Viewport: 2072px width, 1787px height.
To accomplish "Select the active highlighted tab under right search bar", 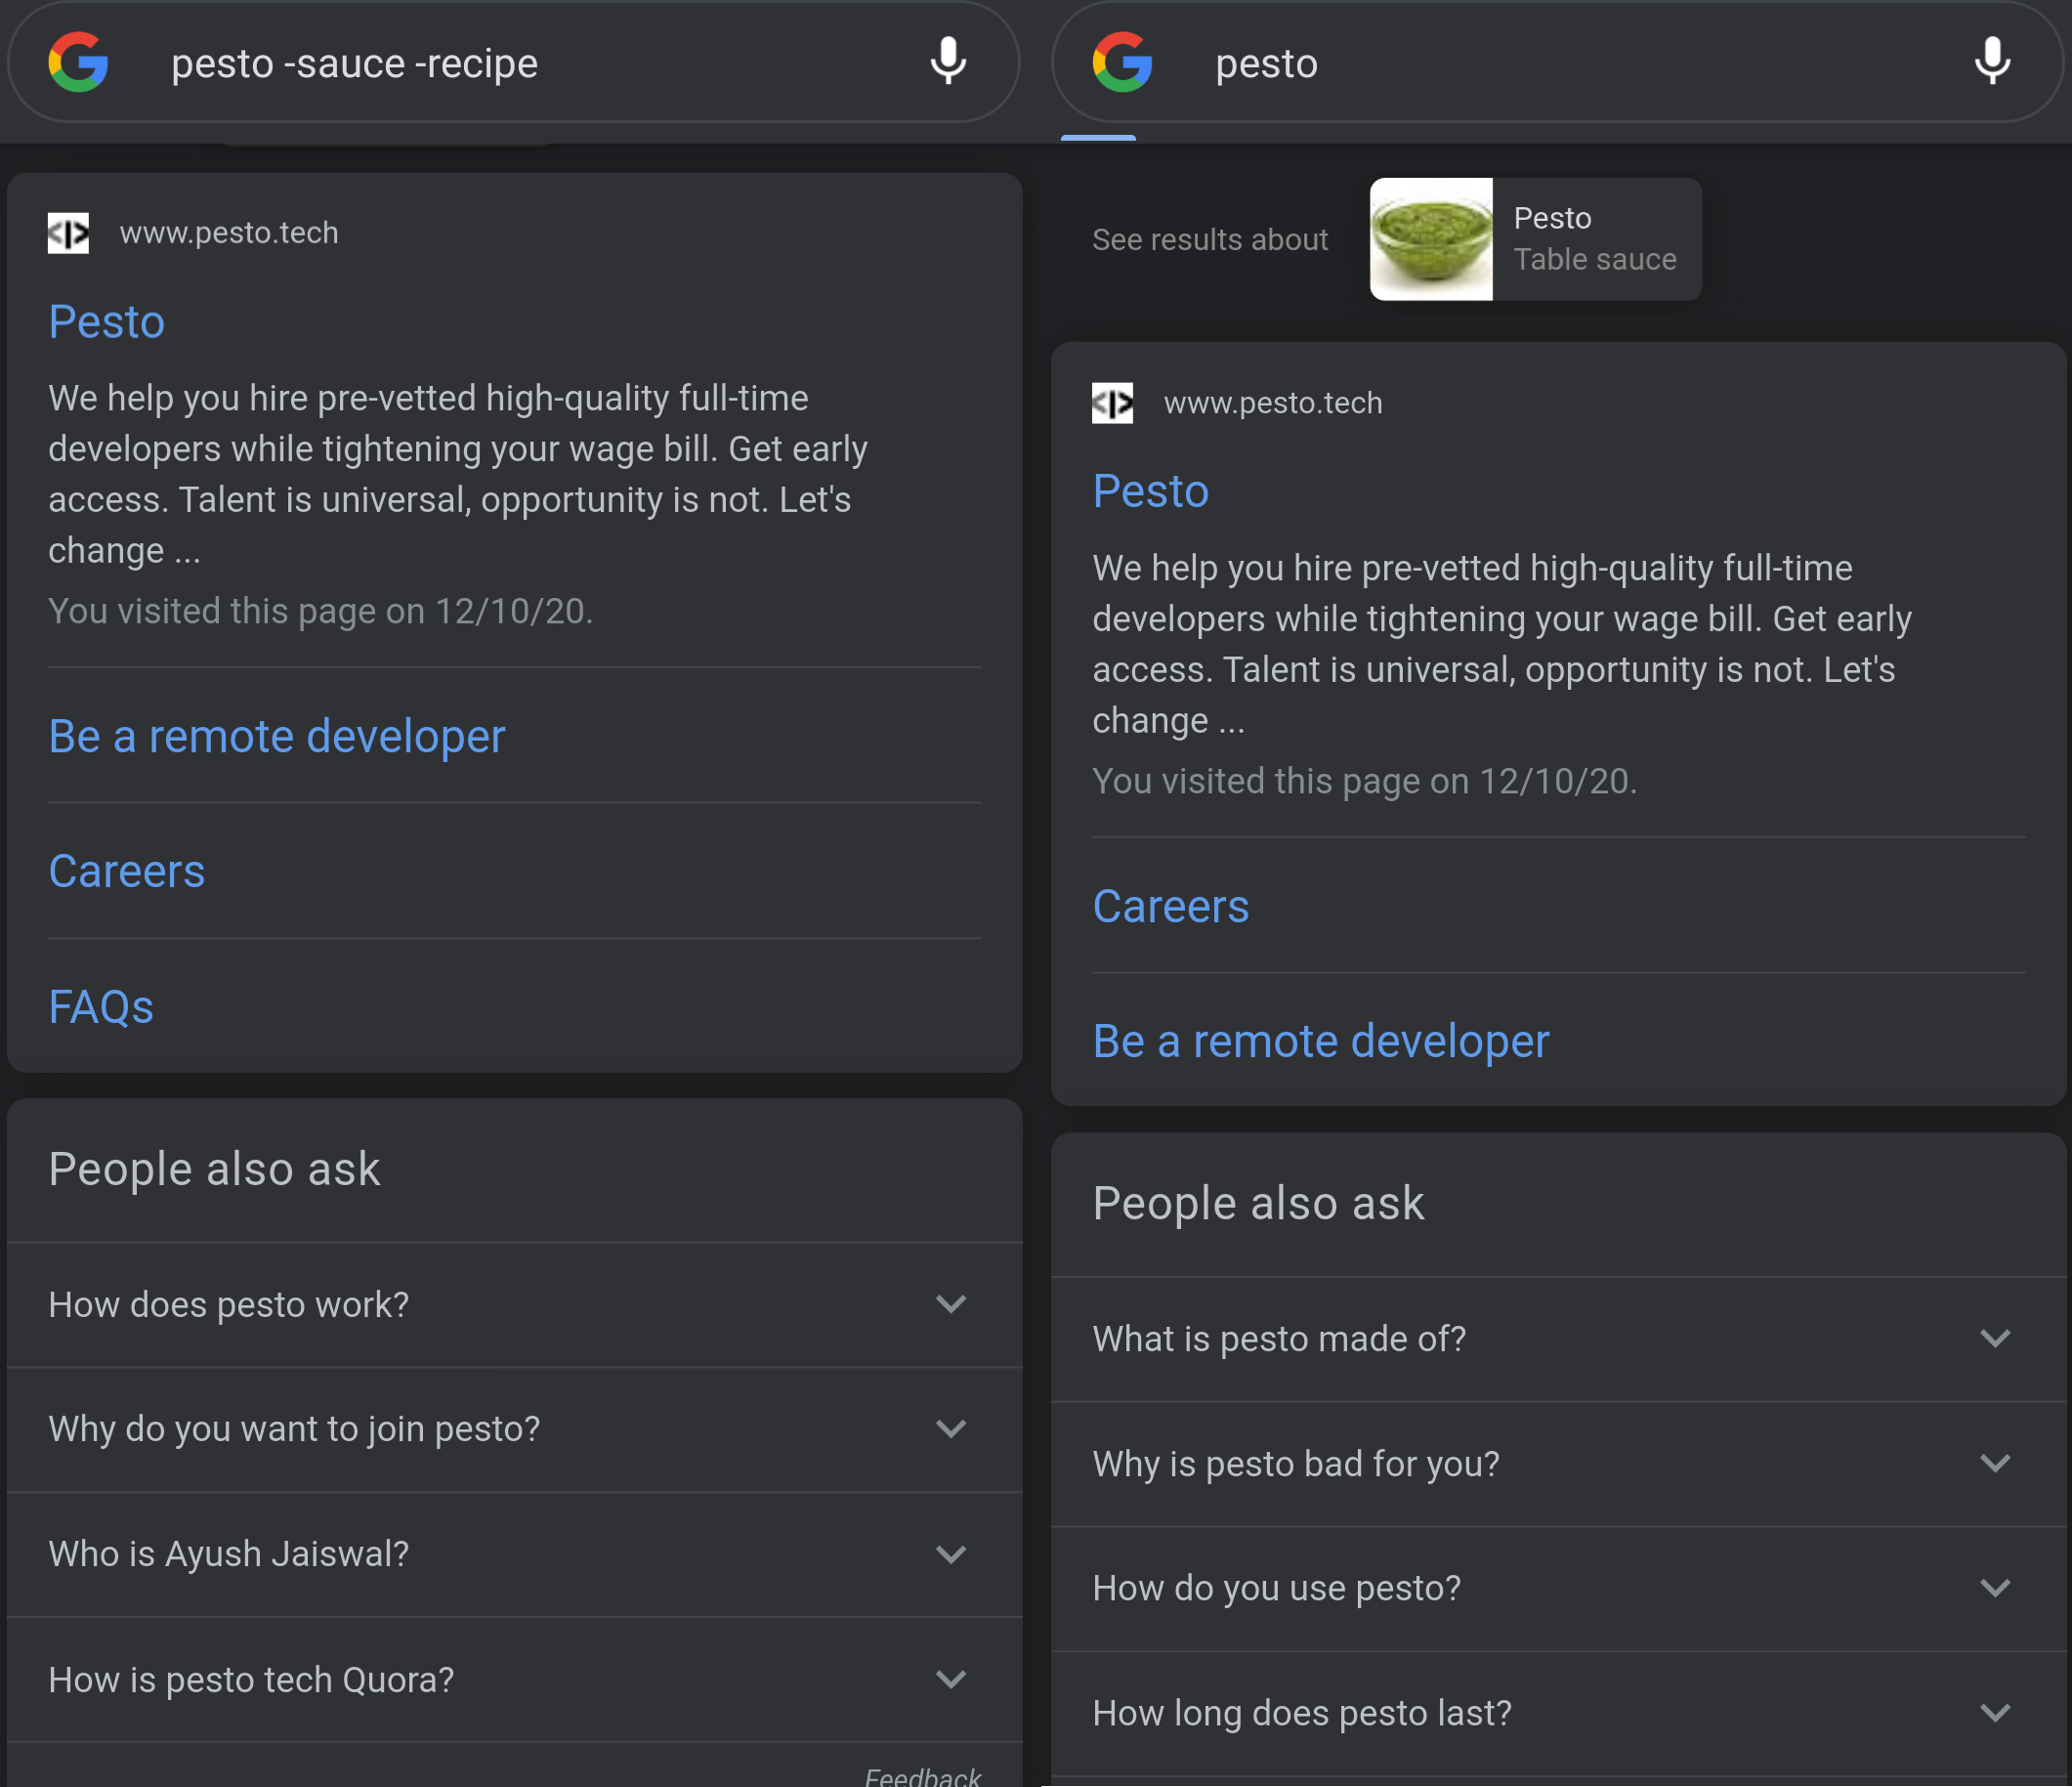I will [x=1098, y=138].
